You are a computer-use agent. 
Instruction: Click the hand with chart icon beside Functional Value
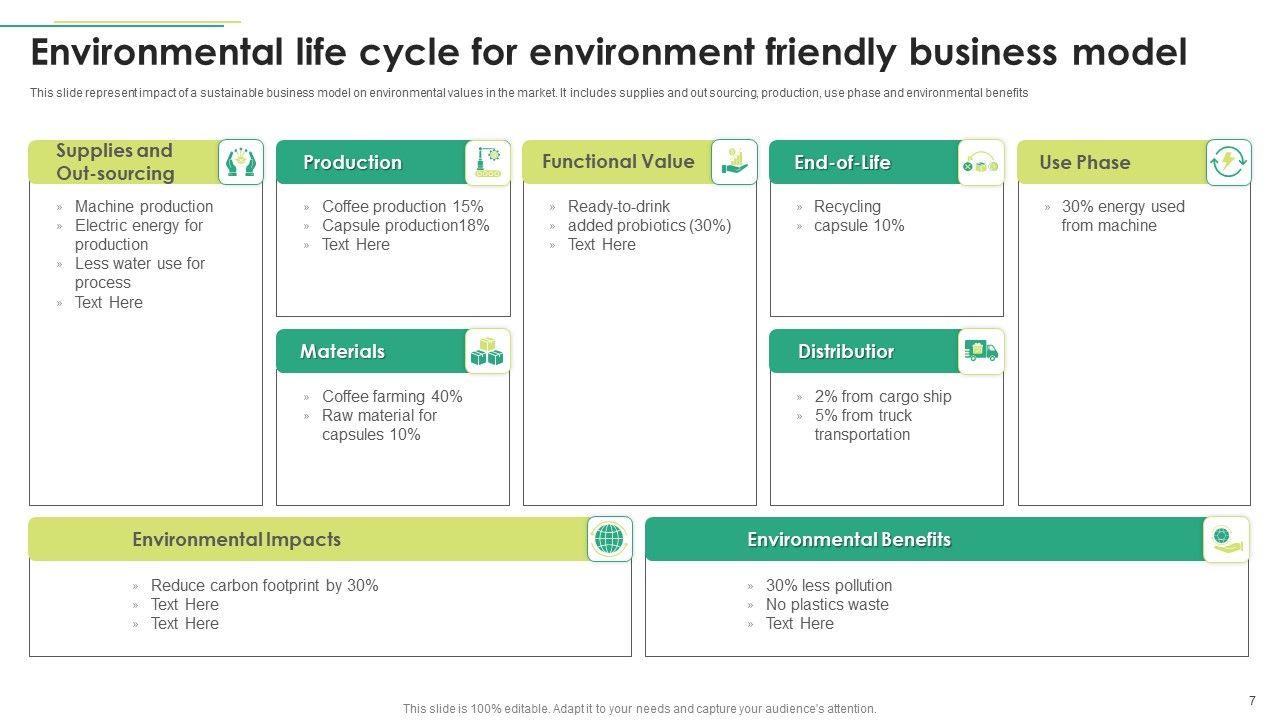coord(734,162)
